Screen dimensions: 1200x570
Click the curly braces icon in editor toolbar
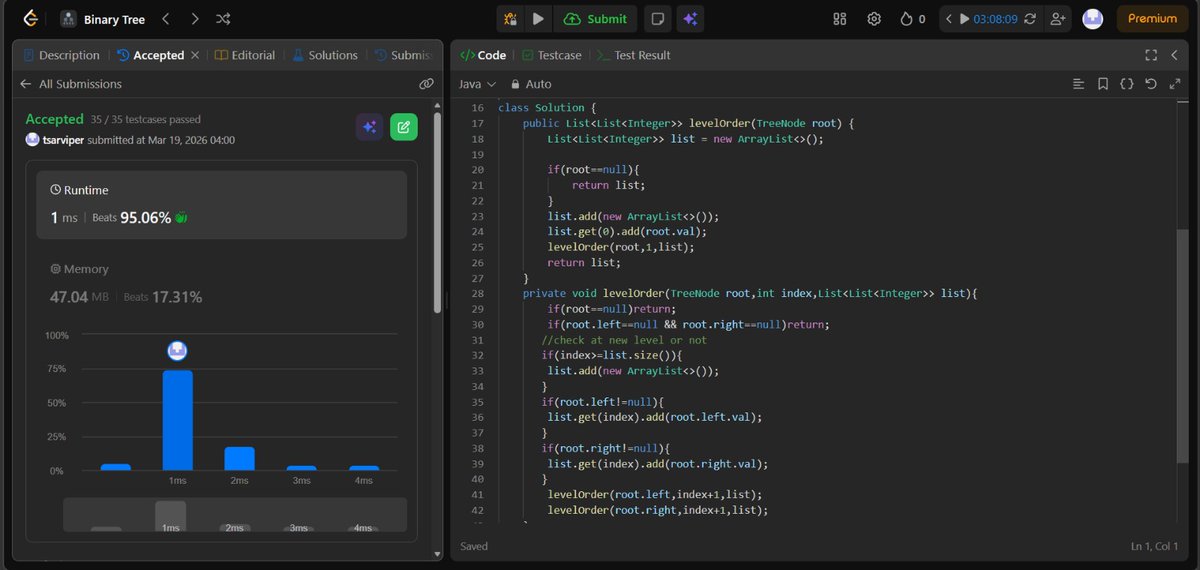[1127, 84]
